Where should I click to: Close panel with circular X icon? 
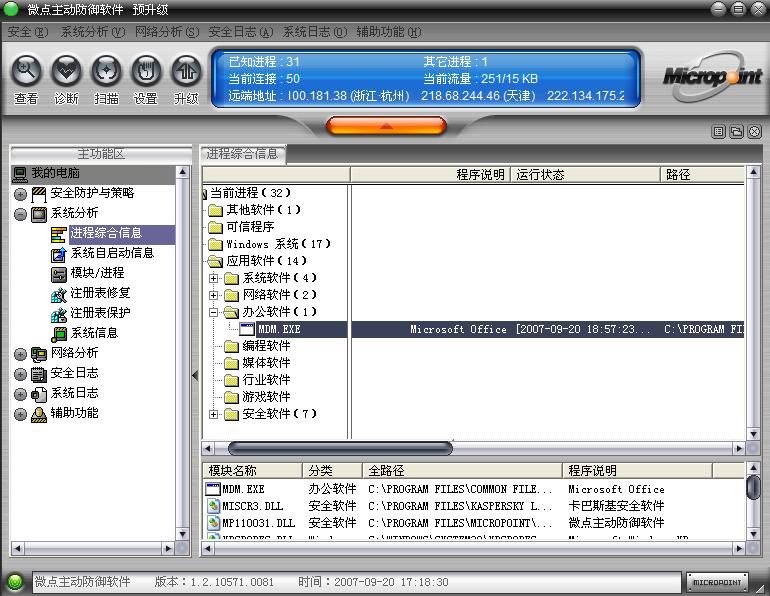755,132
